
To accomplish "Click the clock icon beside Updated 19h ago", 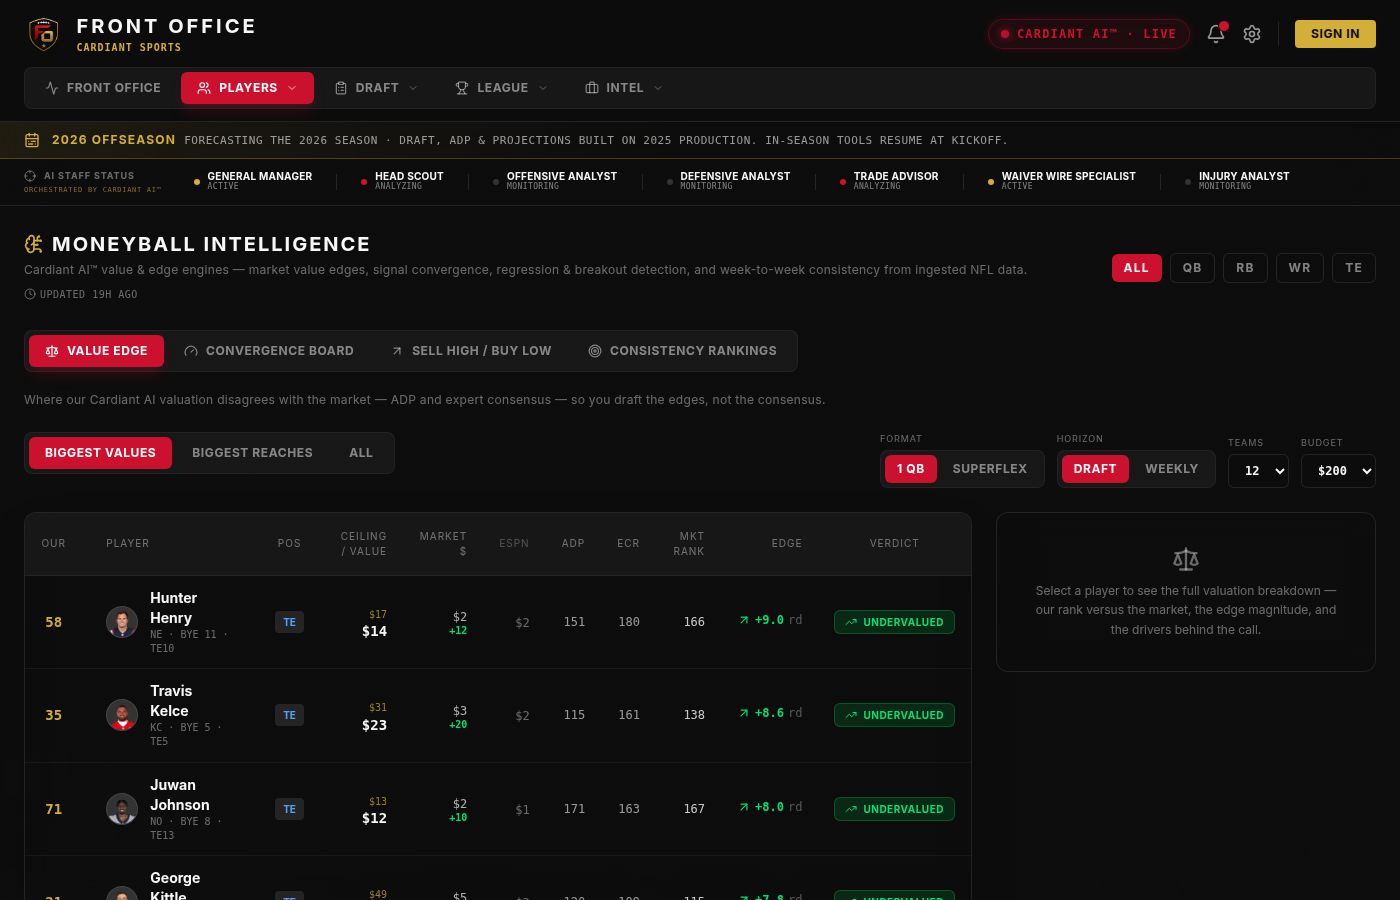I will pos(30,294).
